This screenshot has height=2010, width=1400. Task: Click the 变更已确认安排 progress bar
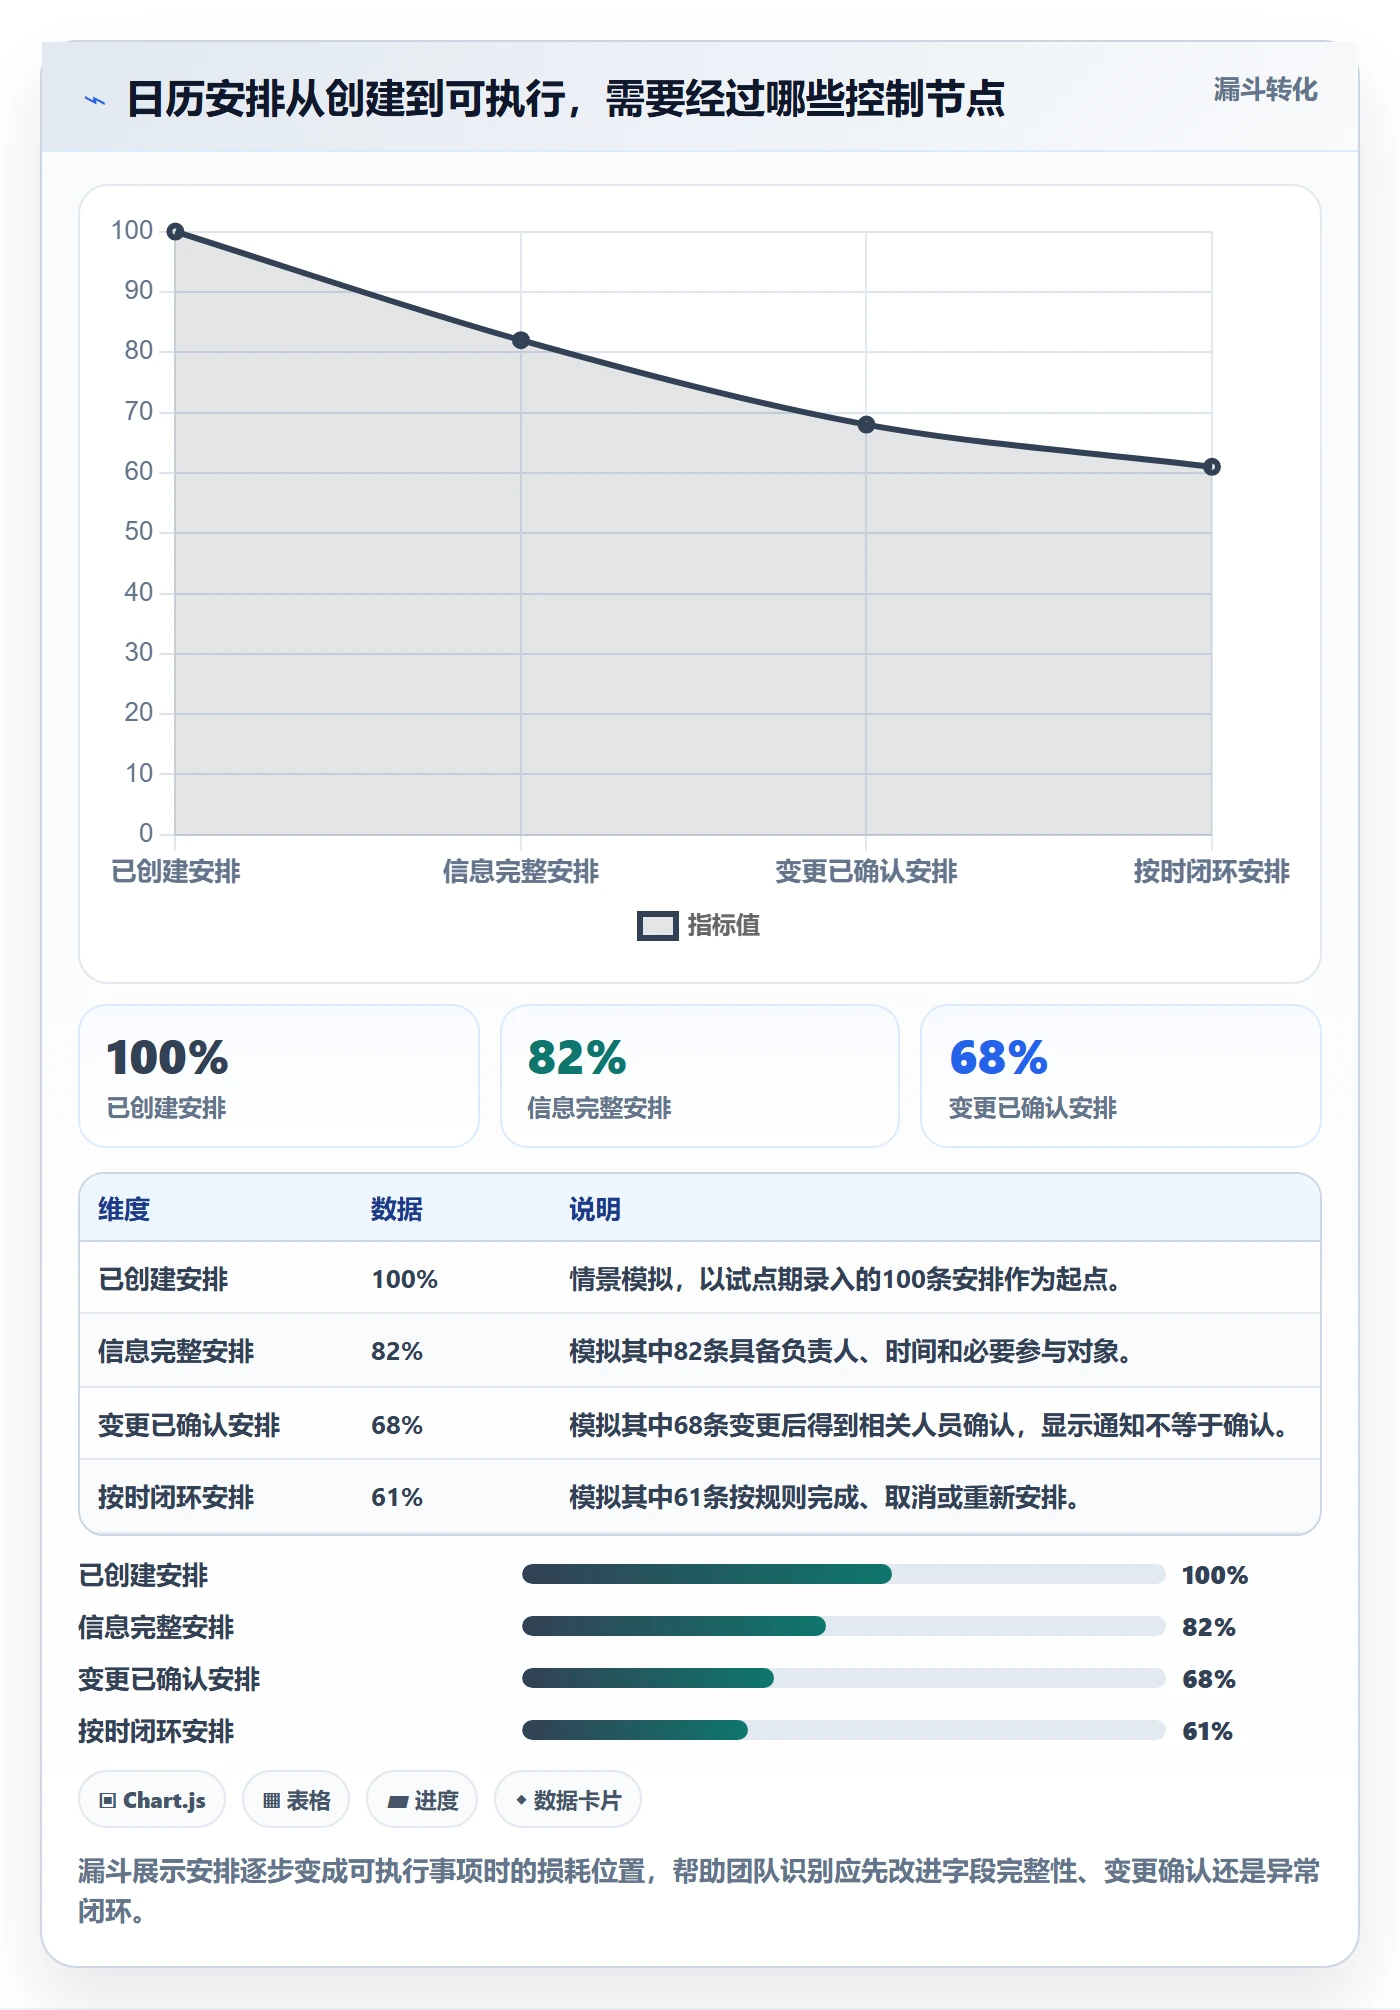844,1678
